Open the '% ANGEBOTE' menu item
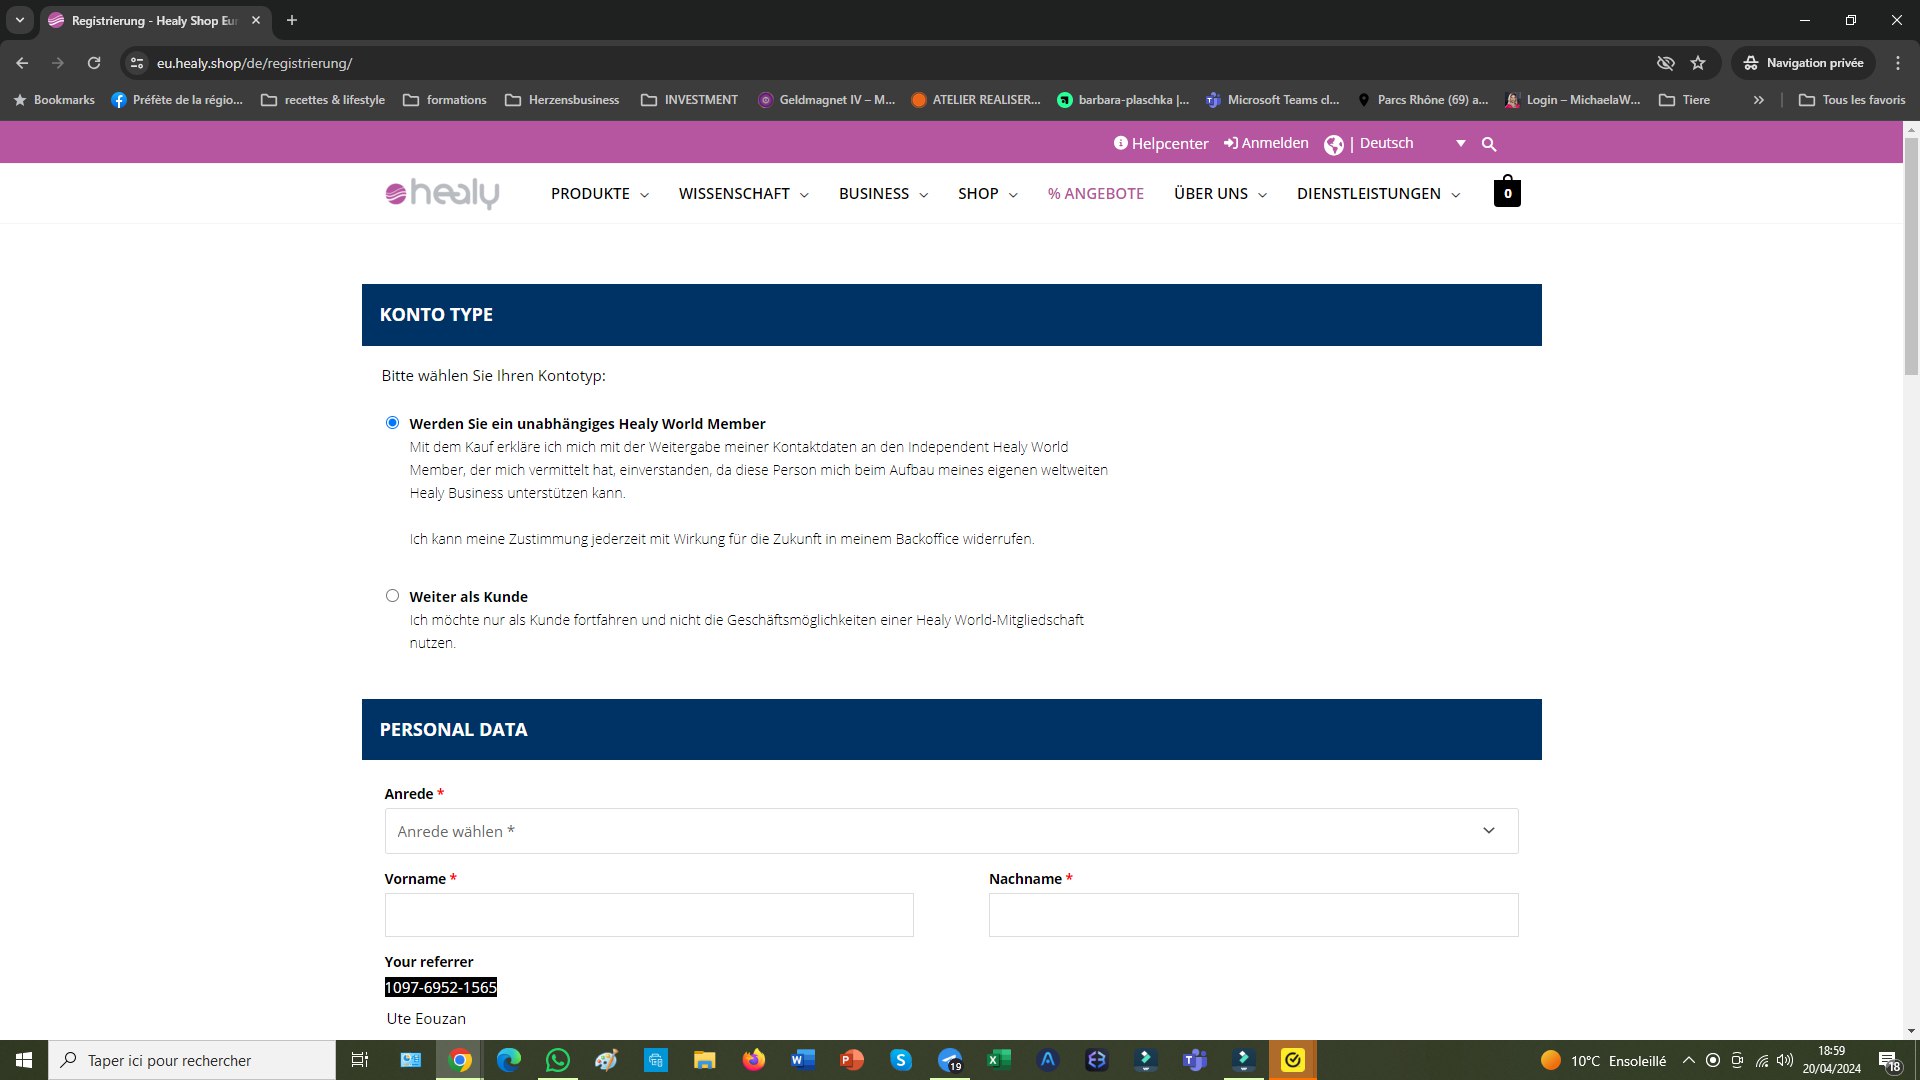1920x1080 pixels. click(1096, 194)
